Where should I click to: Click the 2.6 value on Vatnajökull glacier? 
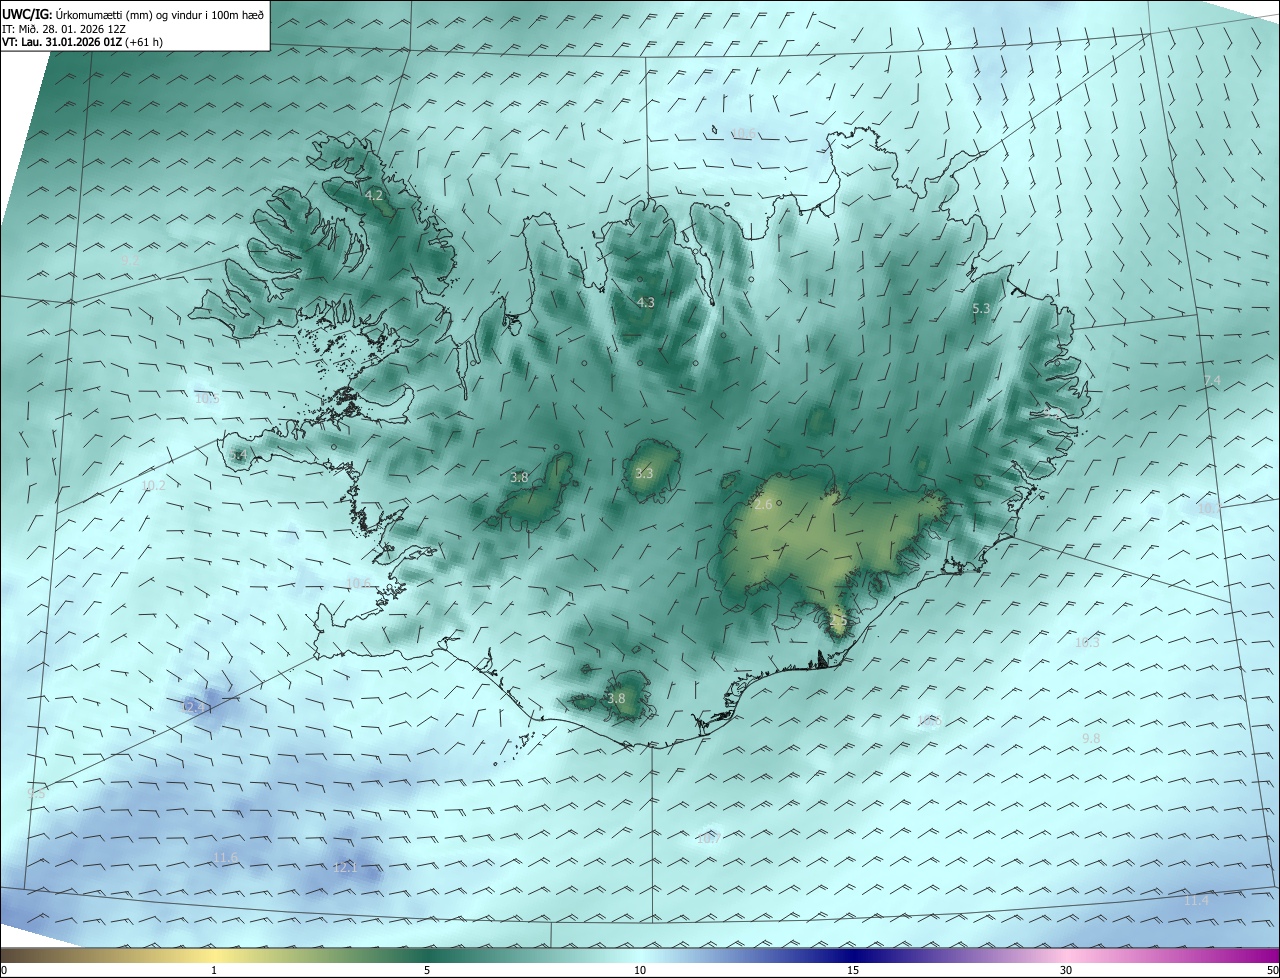[x=763, y=505]
